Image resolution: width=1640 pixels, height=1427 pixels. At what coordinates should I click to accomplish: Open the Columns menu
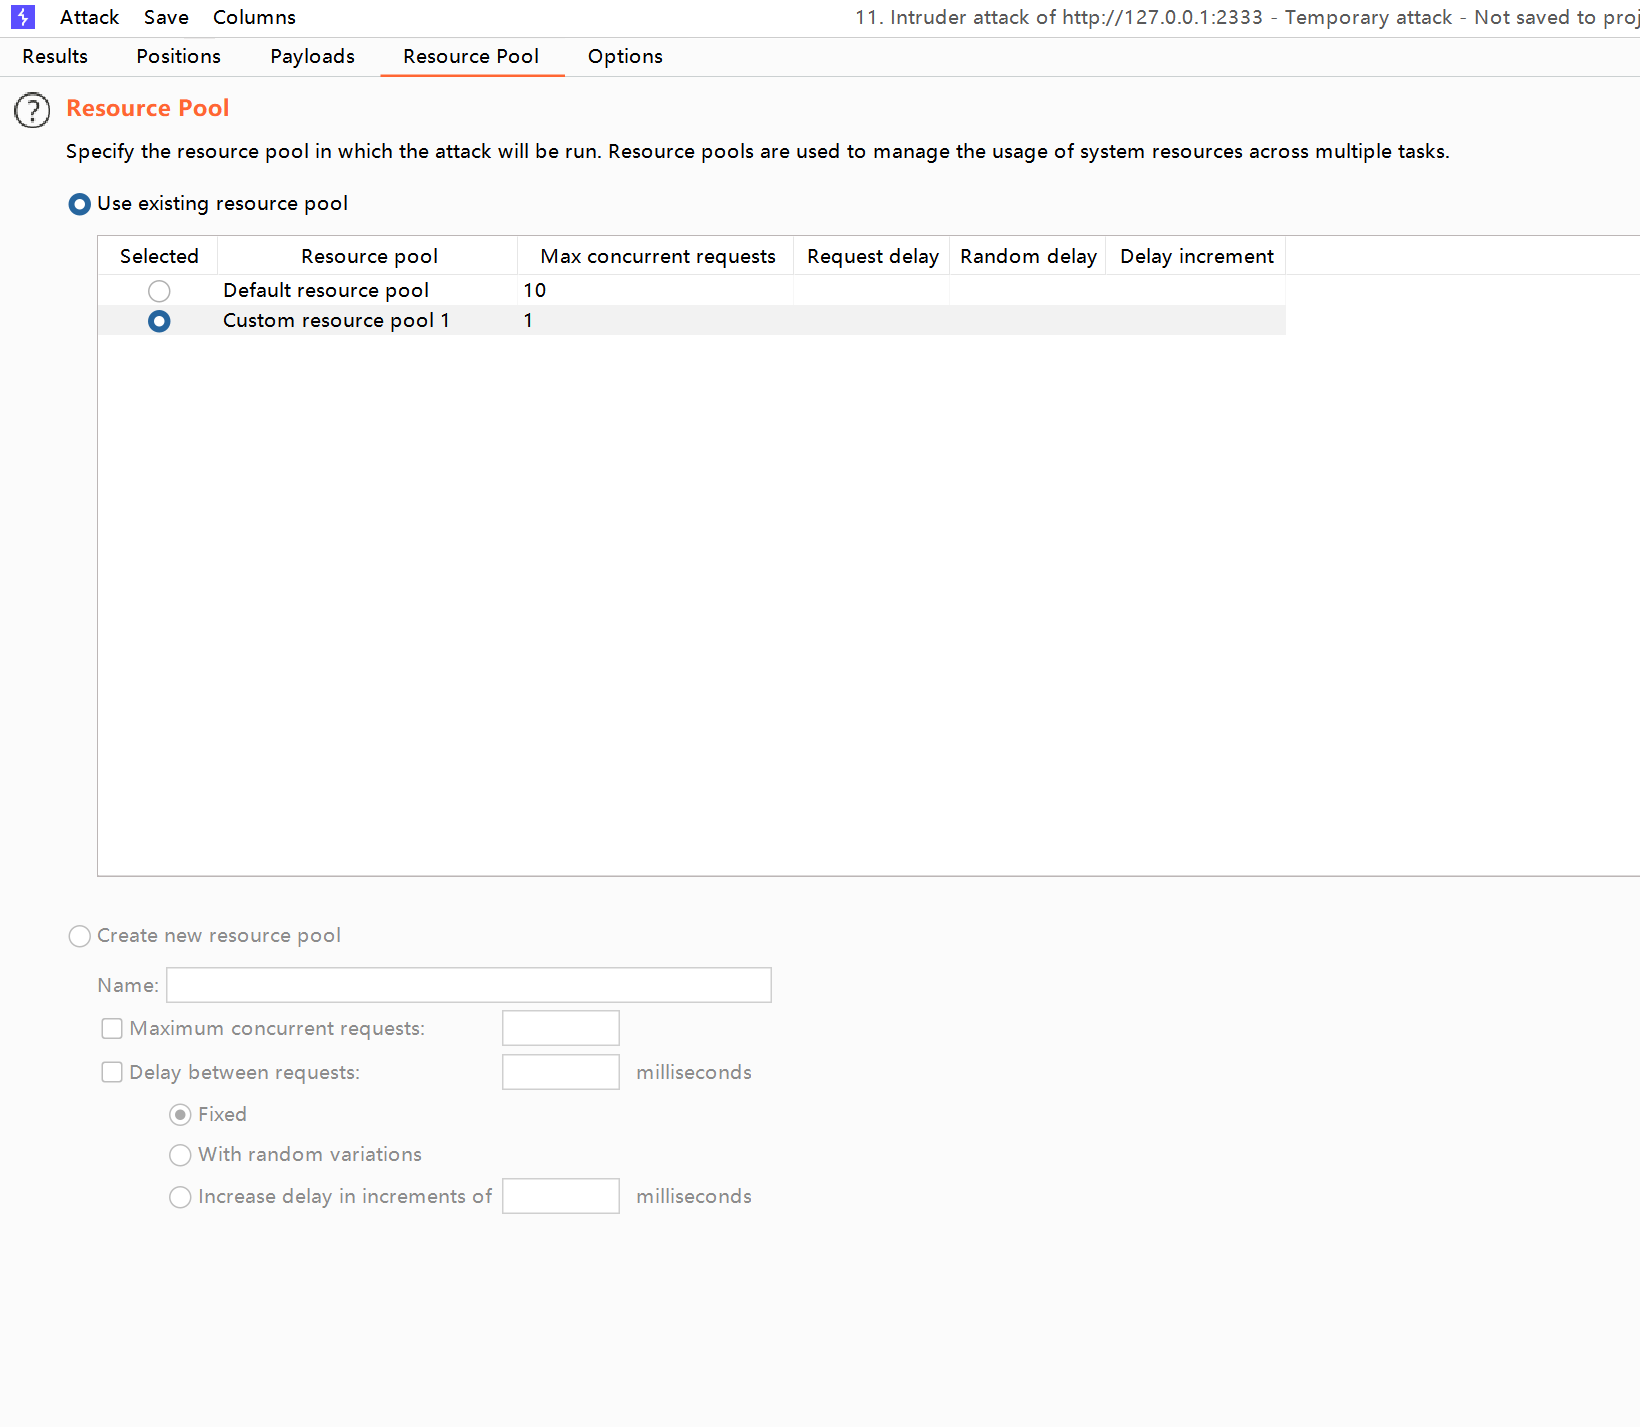tap(254, 17)
